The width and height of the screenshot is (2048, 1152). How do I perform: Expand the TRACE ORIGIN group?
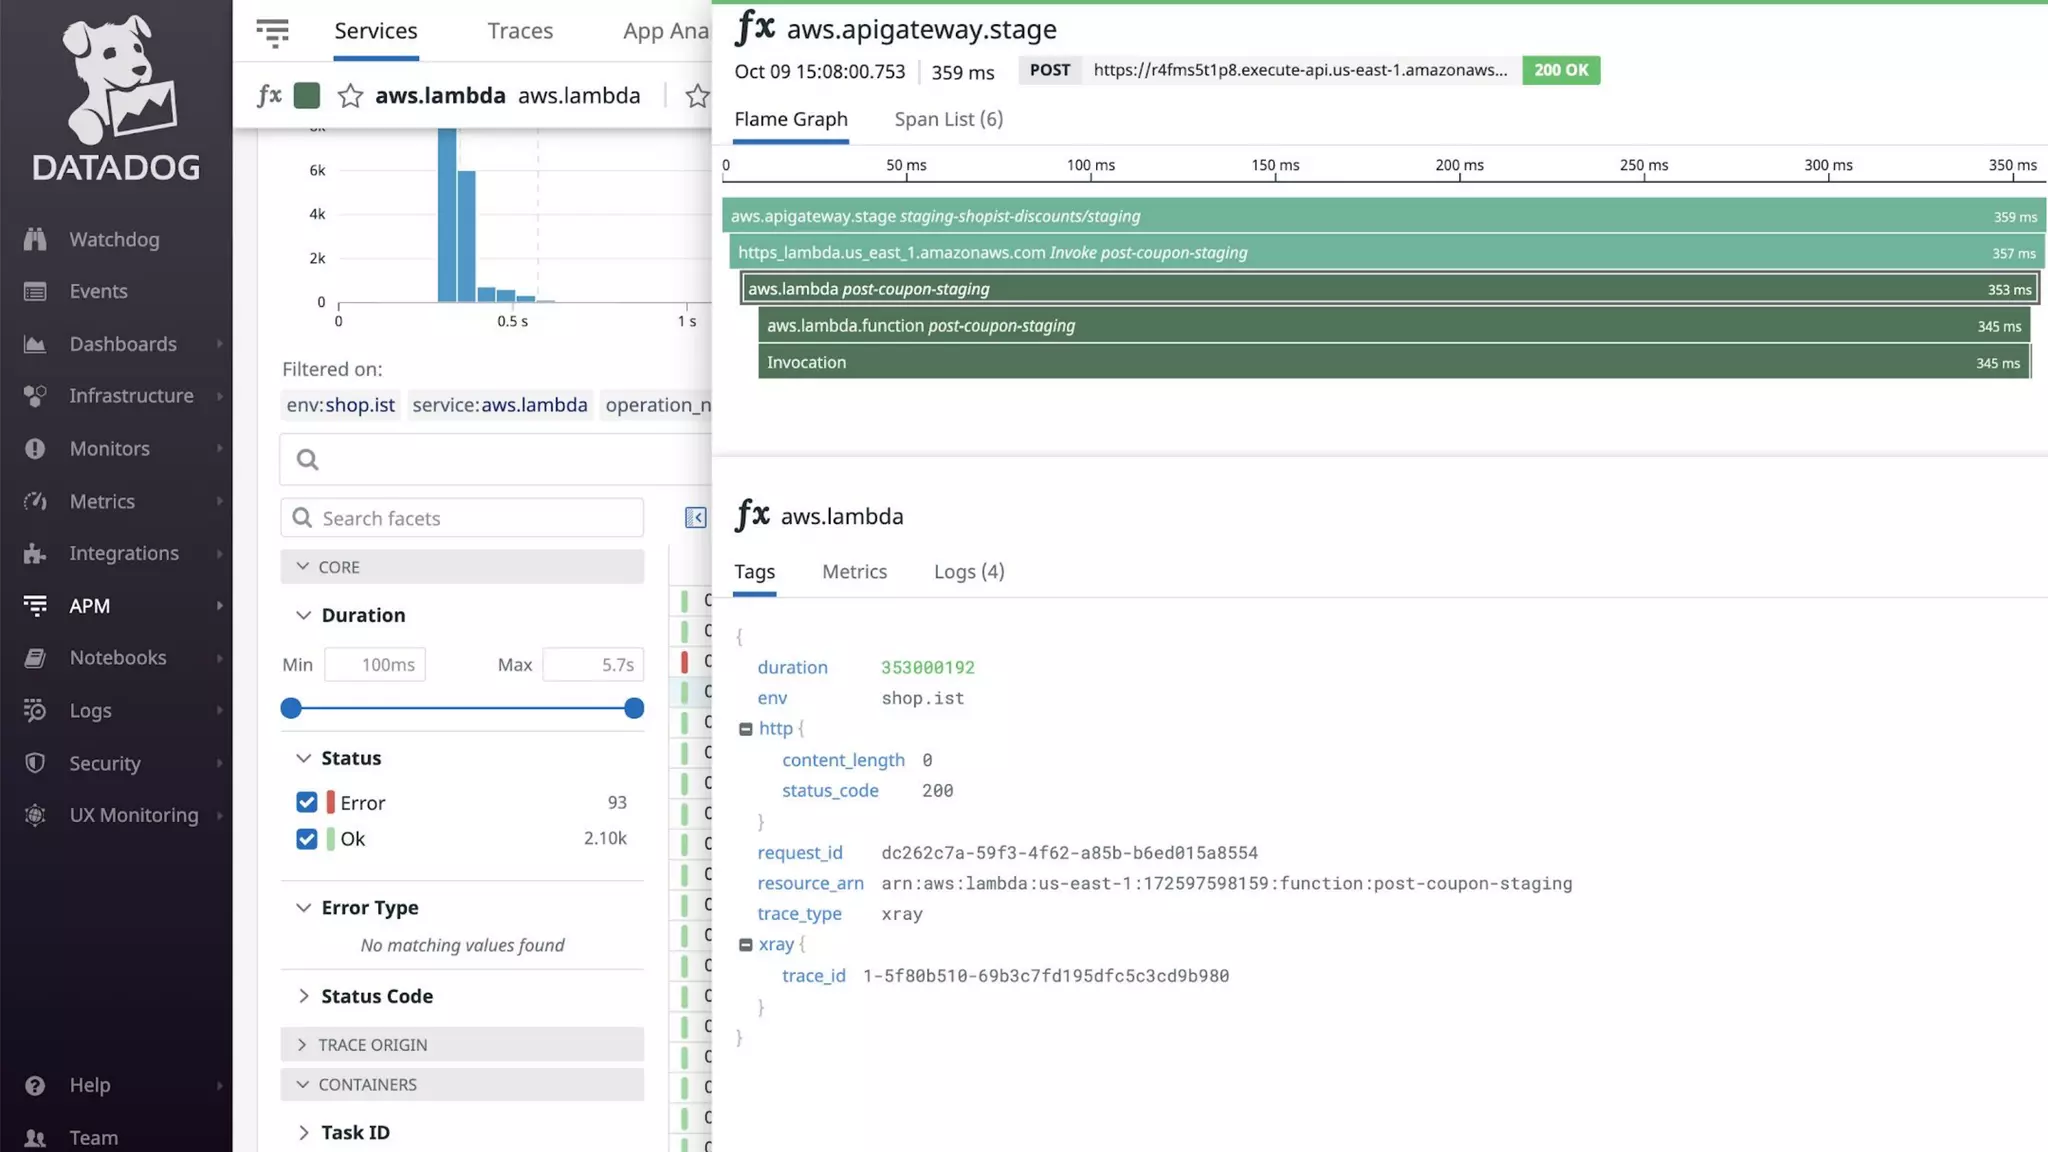462,1044
